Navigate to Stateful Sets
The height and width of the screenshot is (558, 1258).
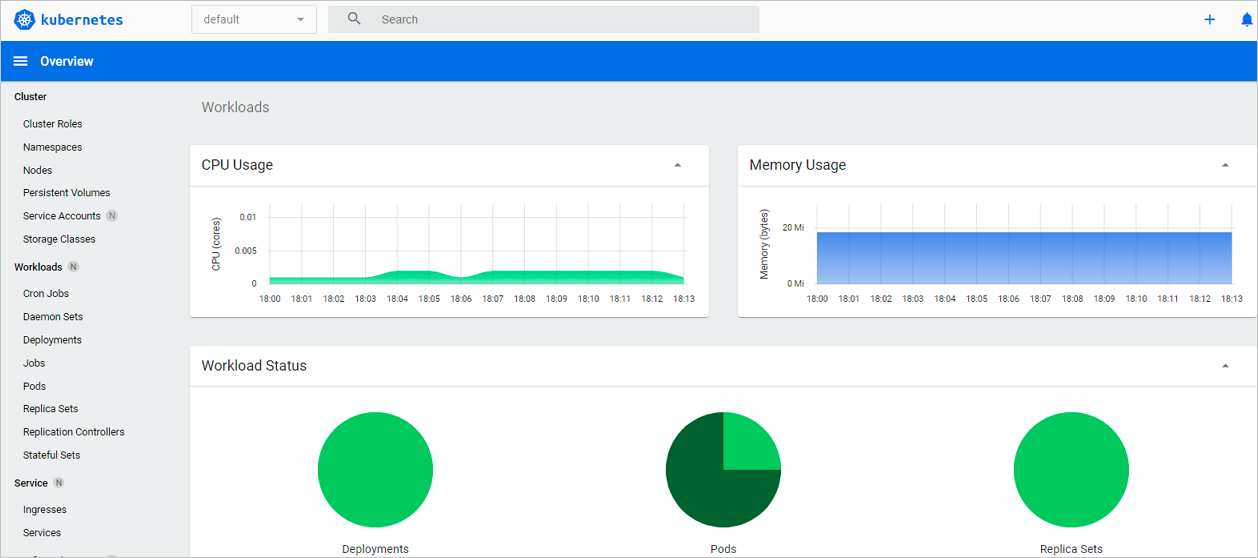click(x=52, y=455)
